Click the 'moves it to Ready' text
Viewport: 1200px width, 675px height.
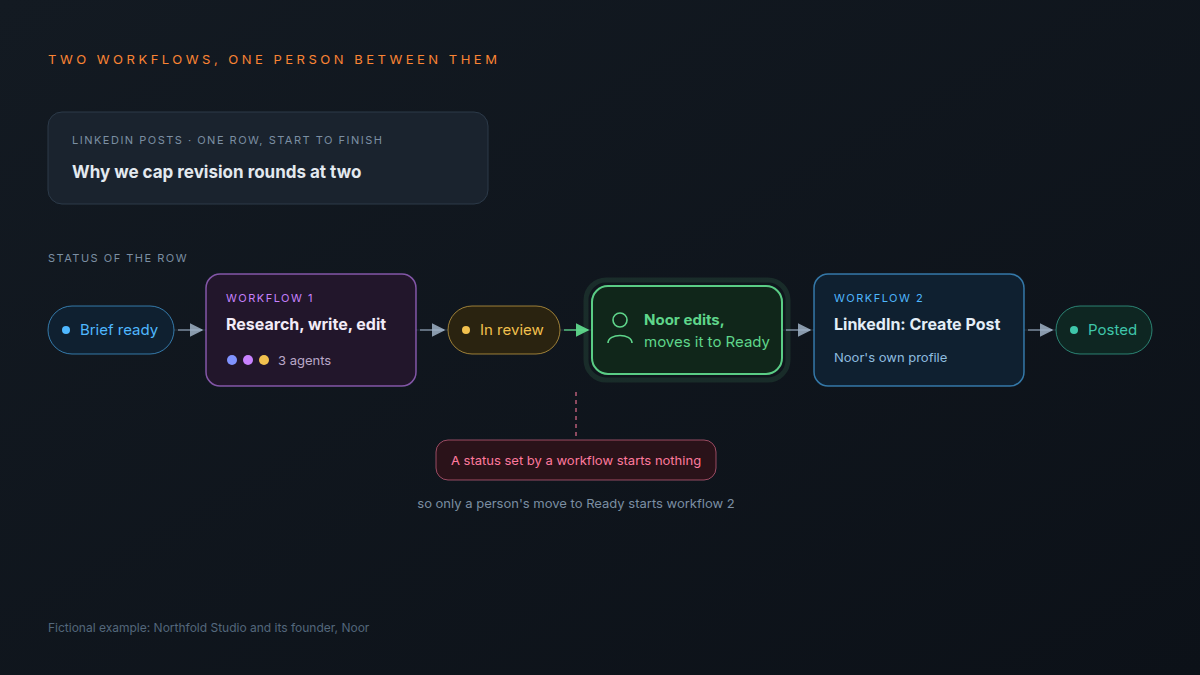click(x=707, y=342)
